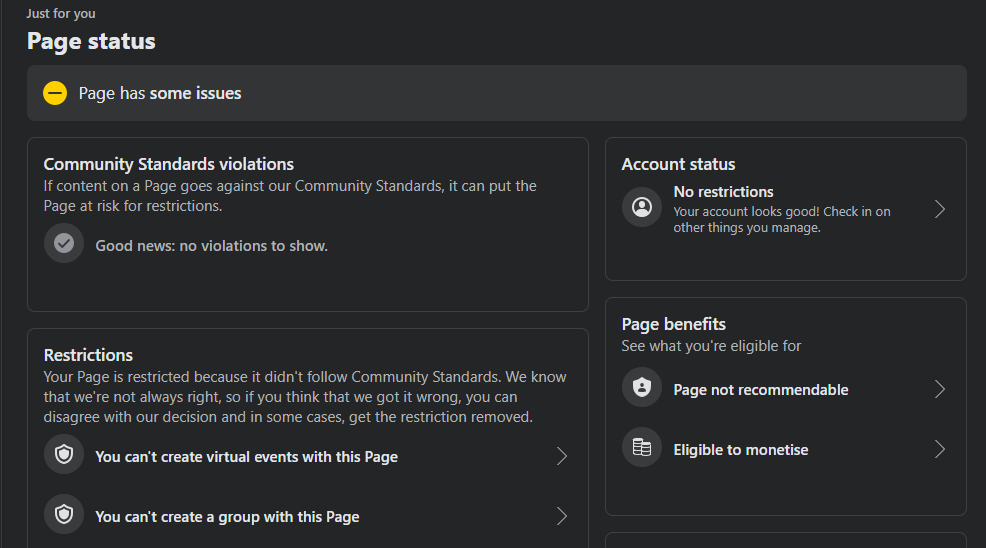This screenshot has height=548, width=986.
Task: Click the "Page has some issues" banner
Action: 496,93
